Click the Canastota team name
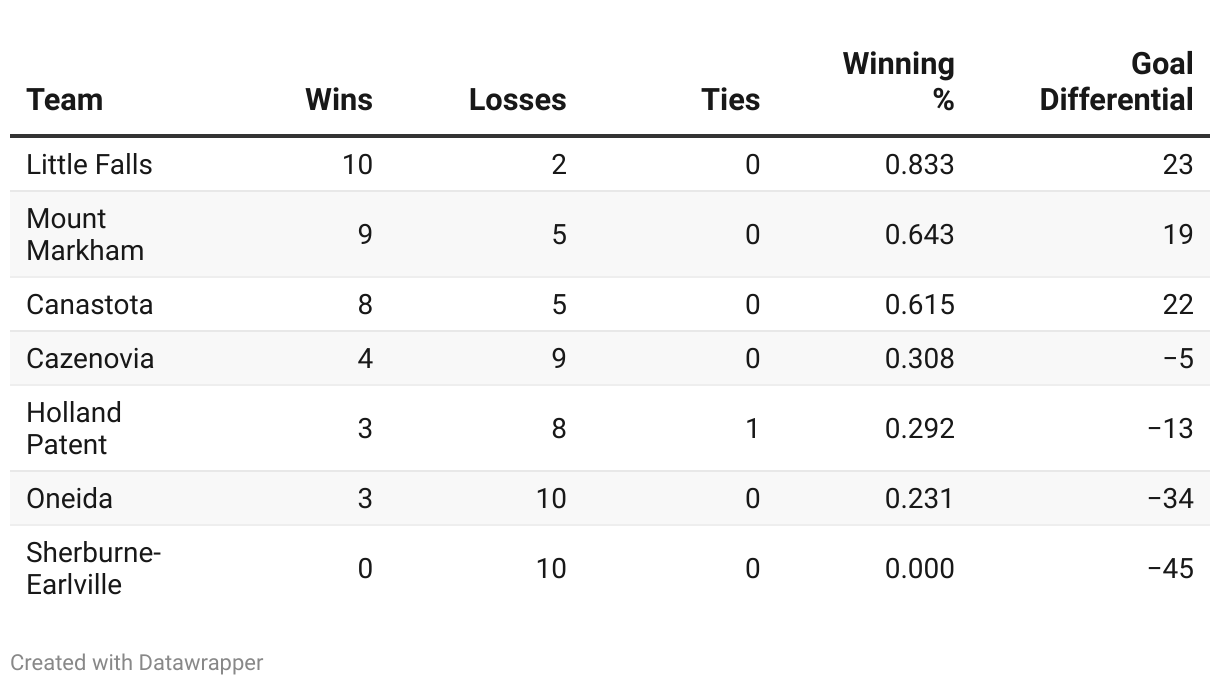1220x686 pixels. tap(90, 304)
